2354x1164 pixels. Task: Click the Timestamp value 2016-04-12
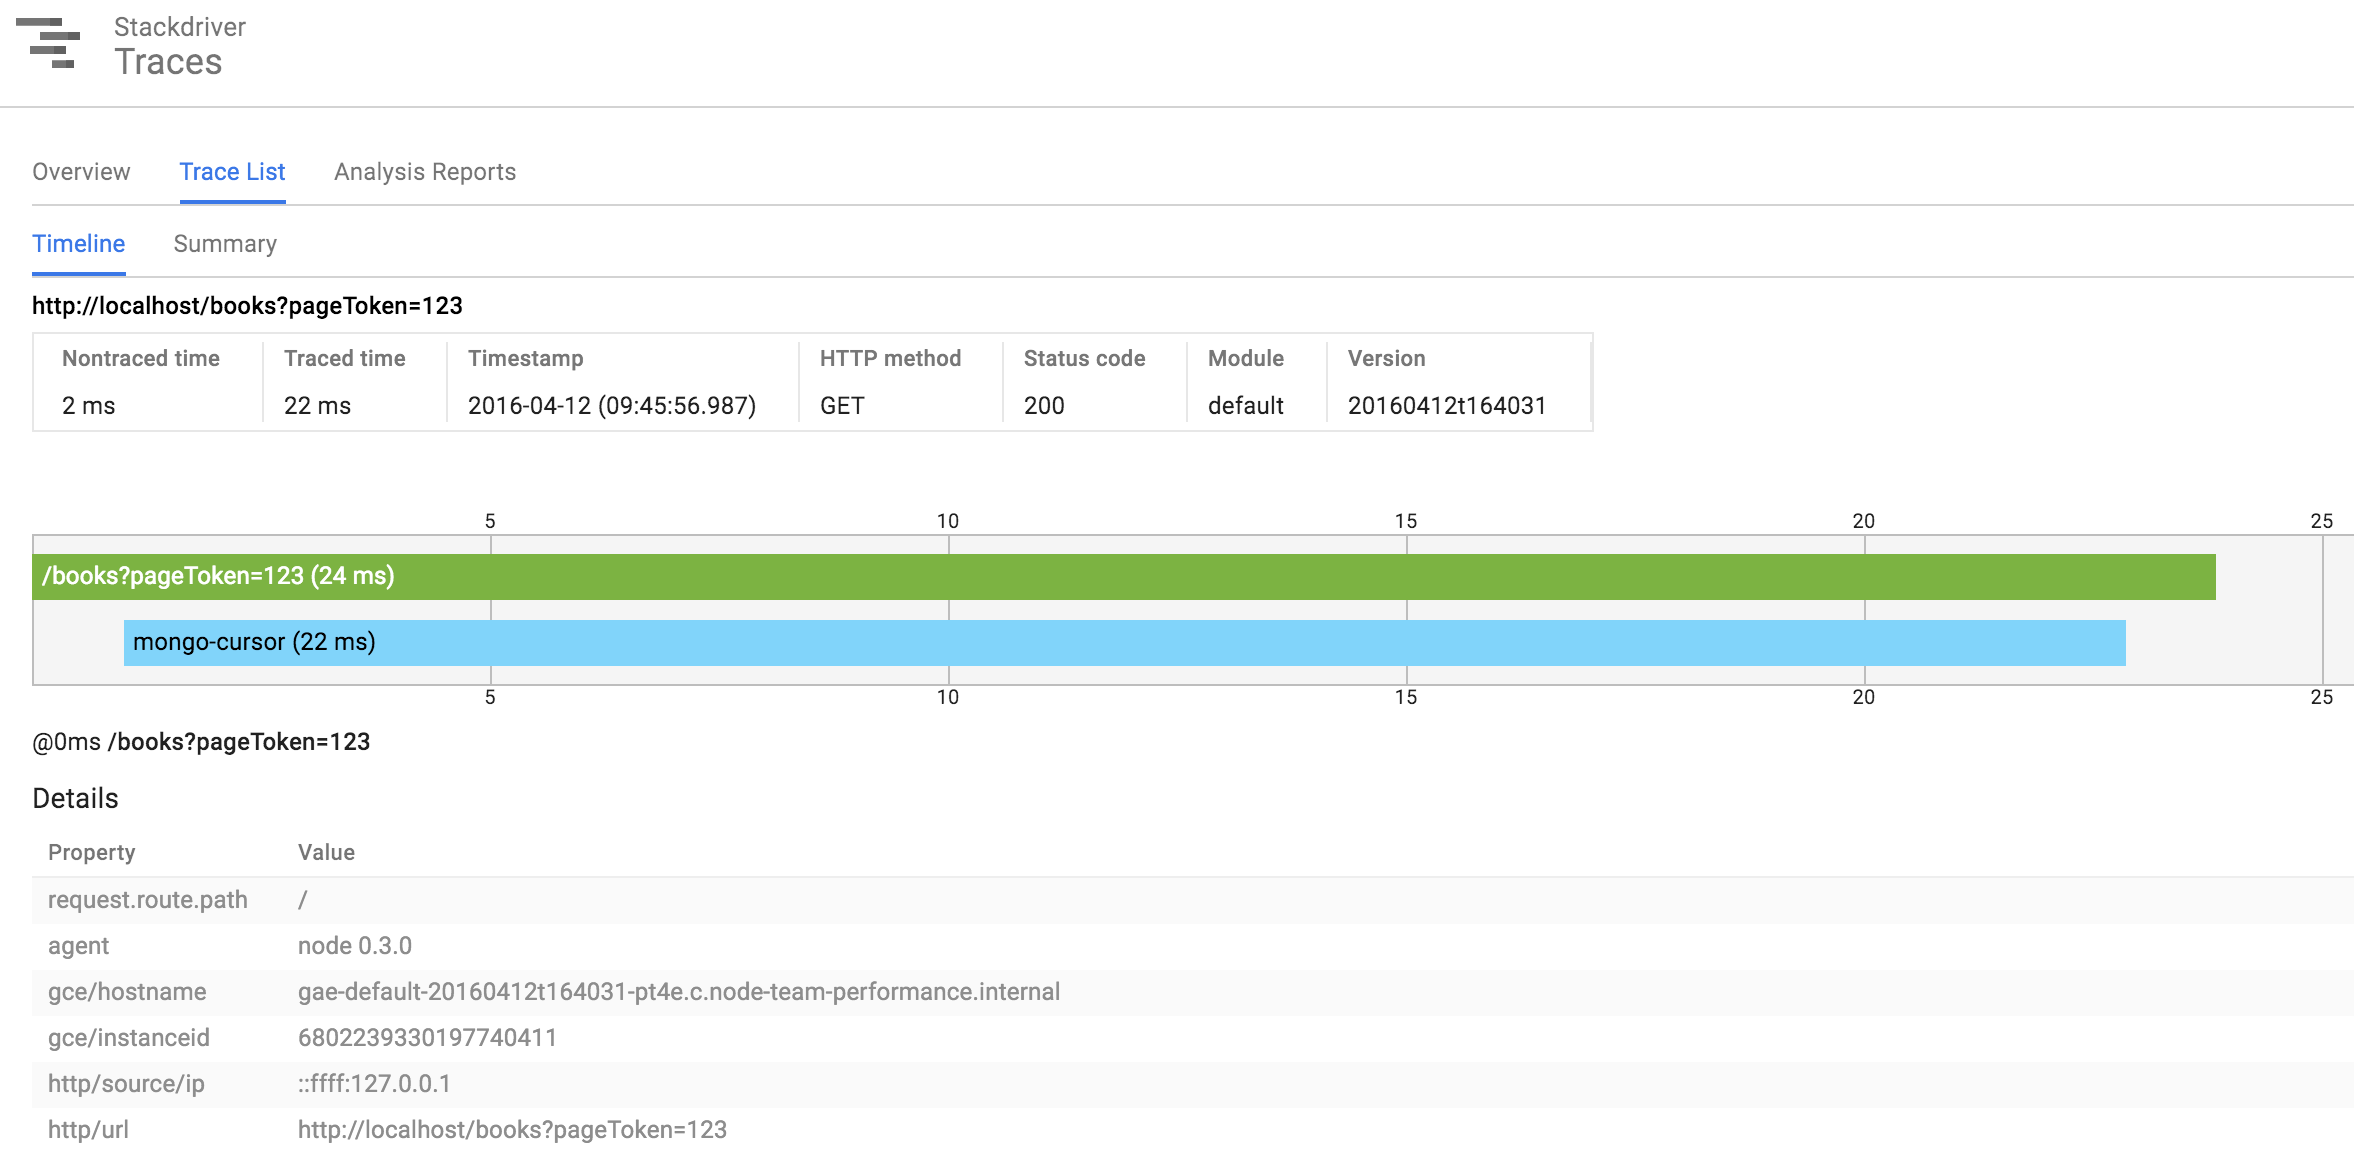(x=611, y=406)
